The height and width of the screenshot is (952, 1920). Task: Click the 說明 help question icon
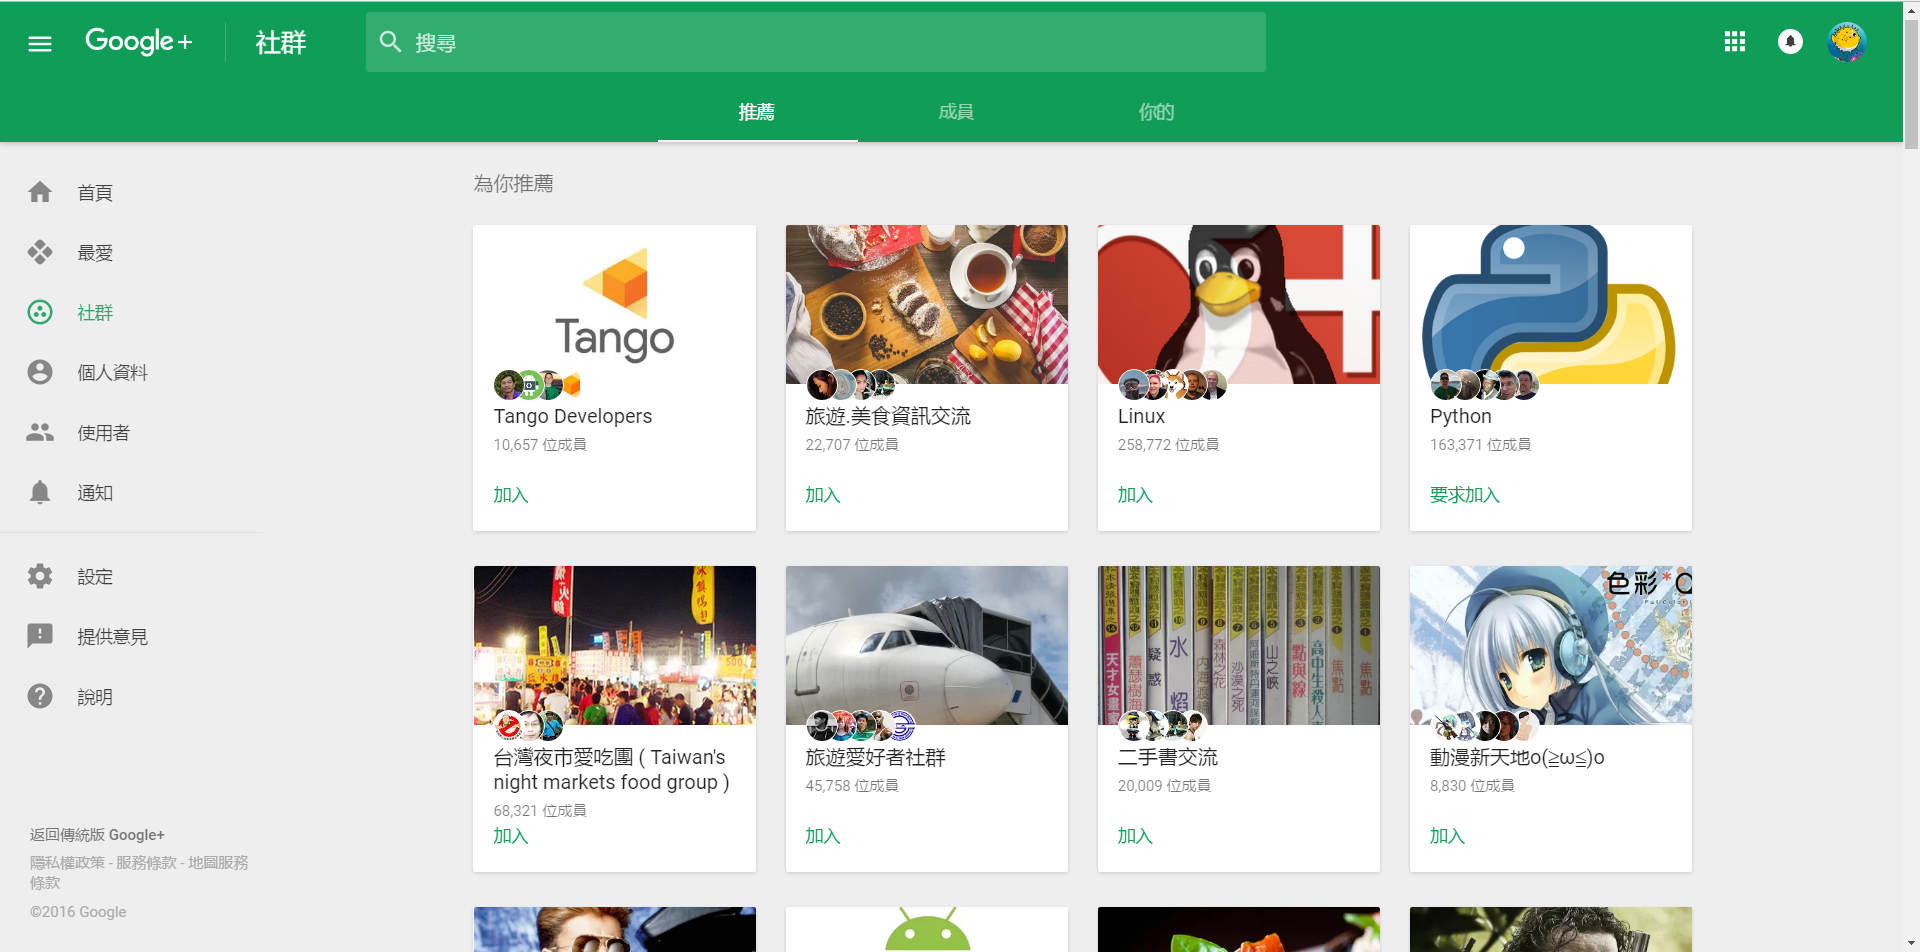coord(40,696)
